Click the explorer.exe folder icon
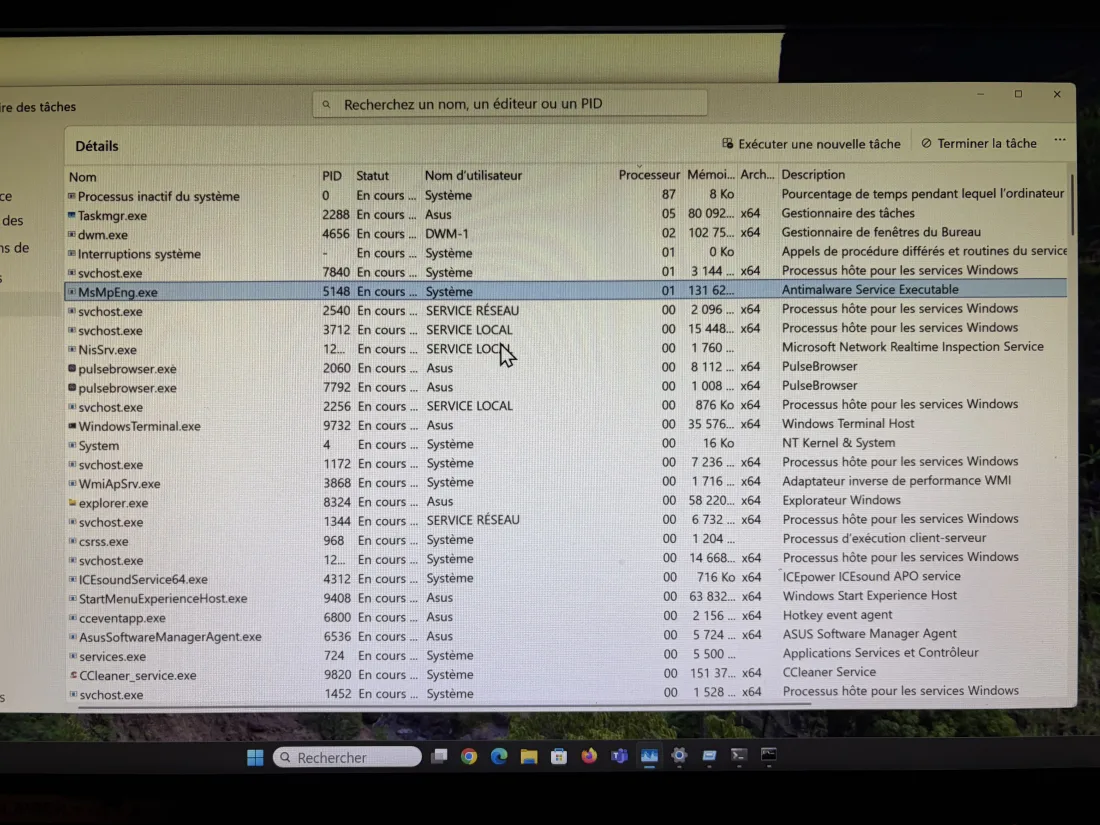 click(x=72, y=502)
